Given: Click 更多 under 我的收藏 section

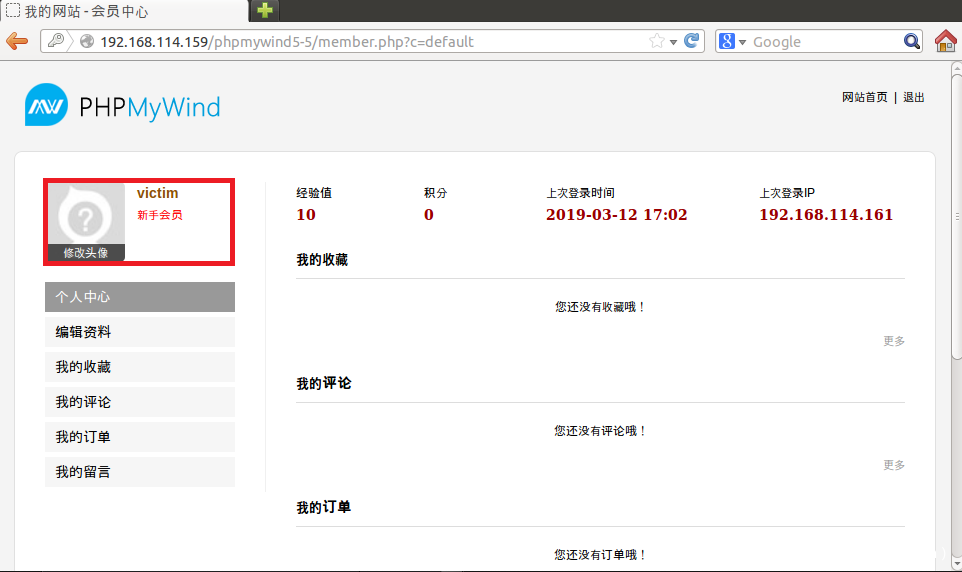Looking at the screenshot, I should 894,341.
